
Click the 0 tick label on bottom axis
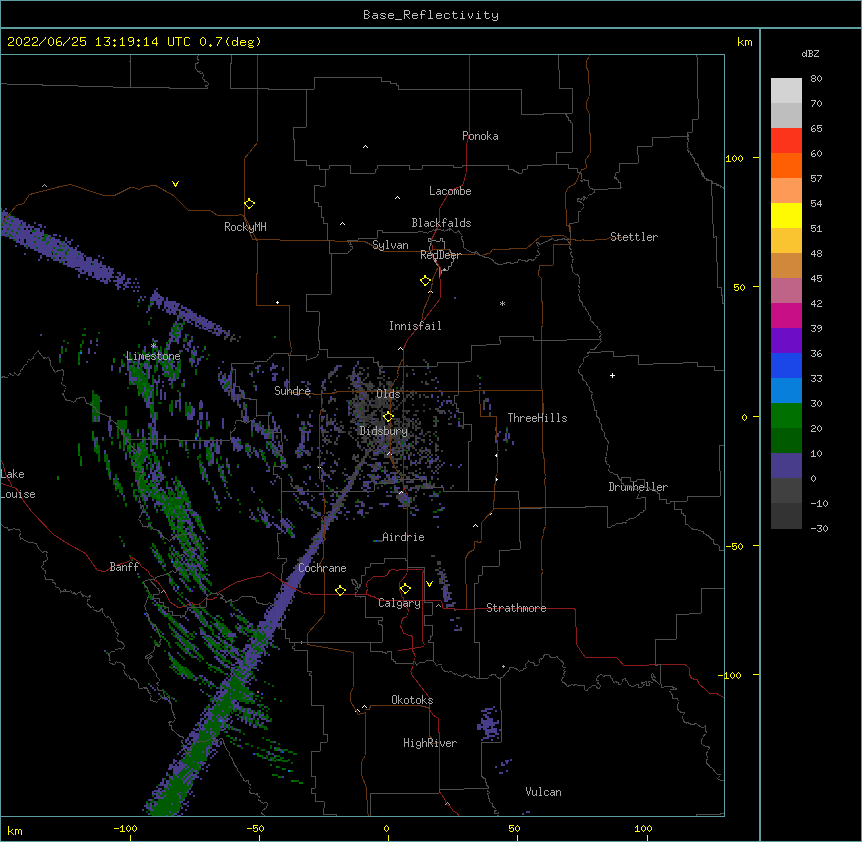386,829
